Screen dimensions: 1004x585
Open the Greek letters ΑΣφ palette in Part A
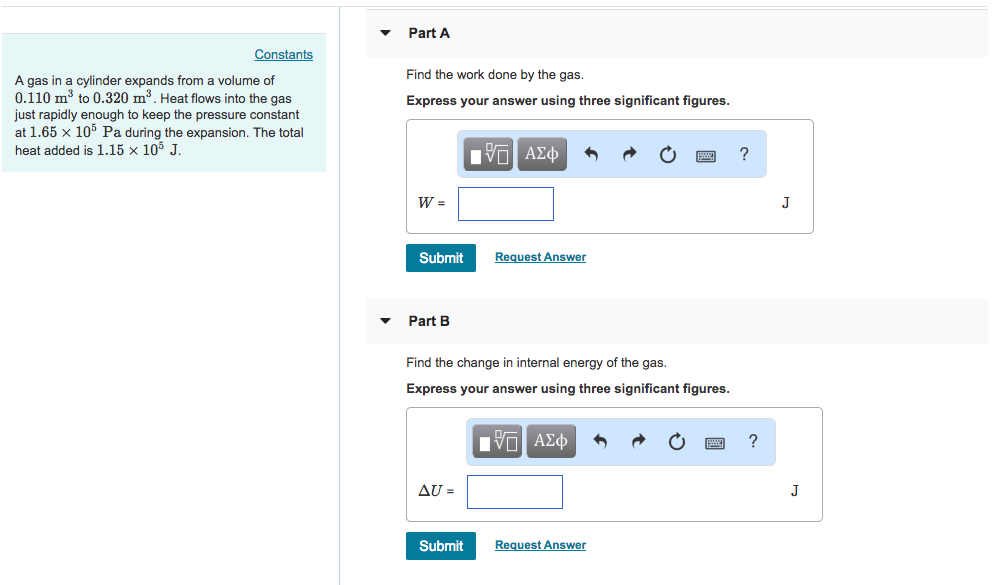(x=541, y=153)
